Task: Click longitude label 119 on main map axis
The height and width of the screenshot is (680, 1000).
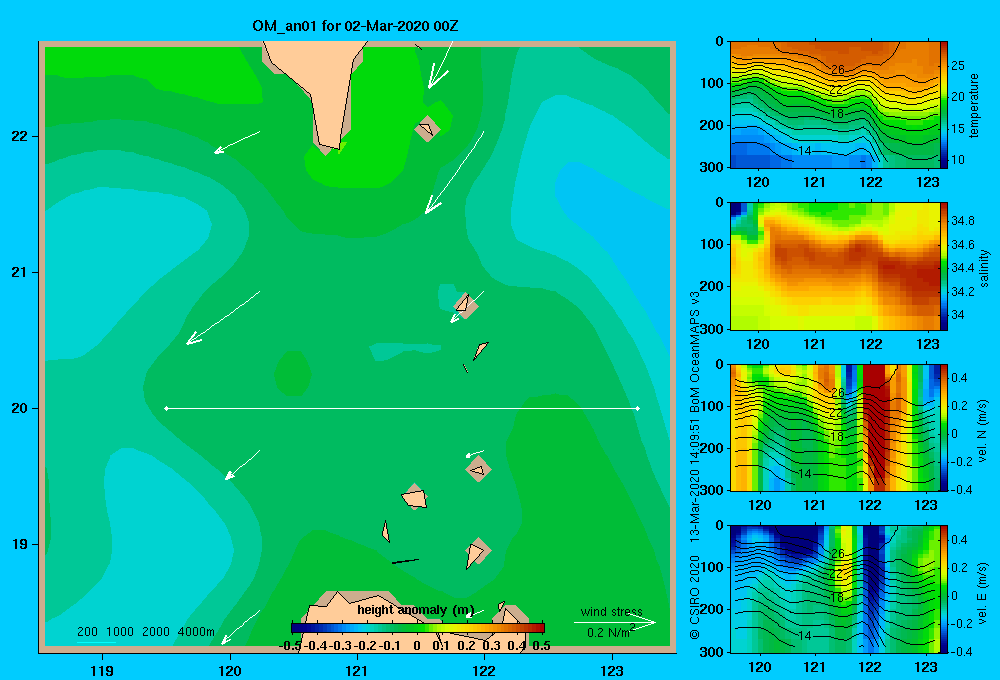Action: 103,670
